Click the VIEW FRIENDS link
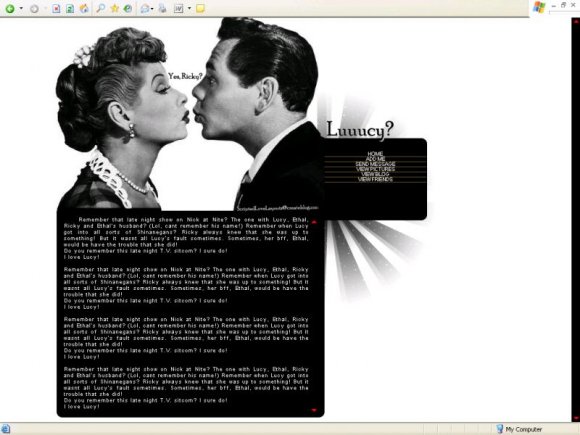Screen dimensions: 580x435 [x=375, y=179]
